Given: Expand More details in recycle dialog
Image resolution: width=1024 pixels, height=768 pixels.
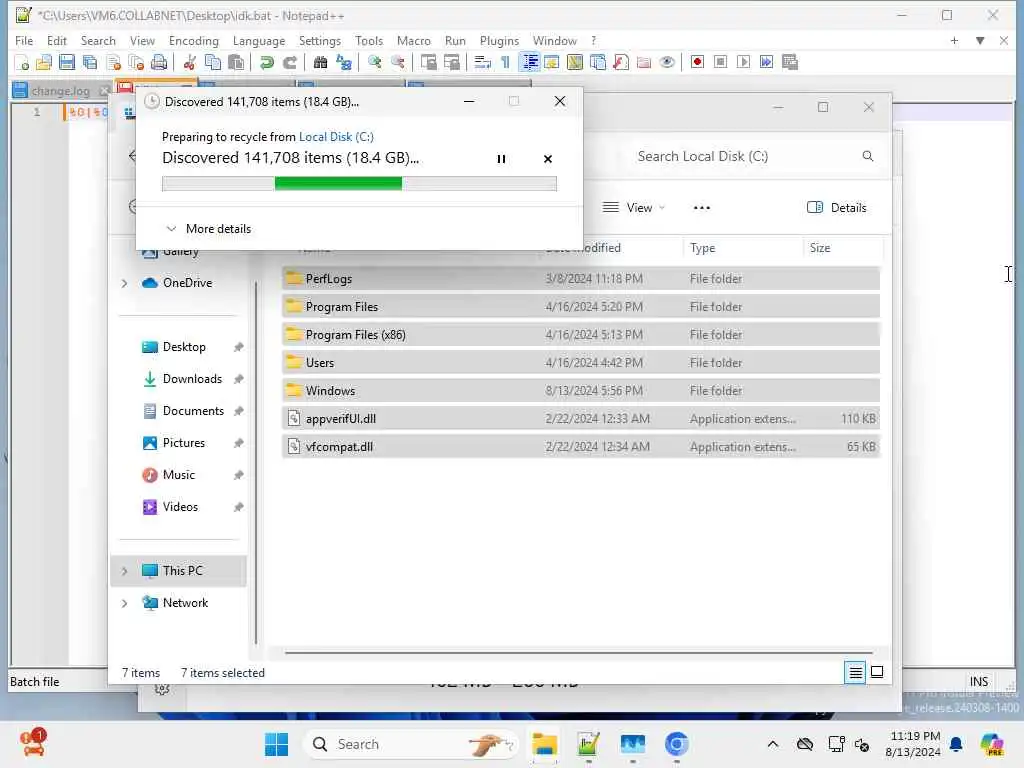Looking at the screenshot, I should pyautogui.click(x=209, y=229).
